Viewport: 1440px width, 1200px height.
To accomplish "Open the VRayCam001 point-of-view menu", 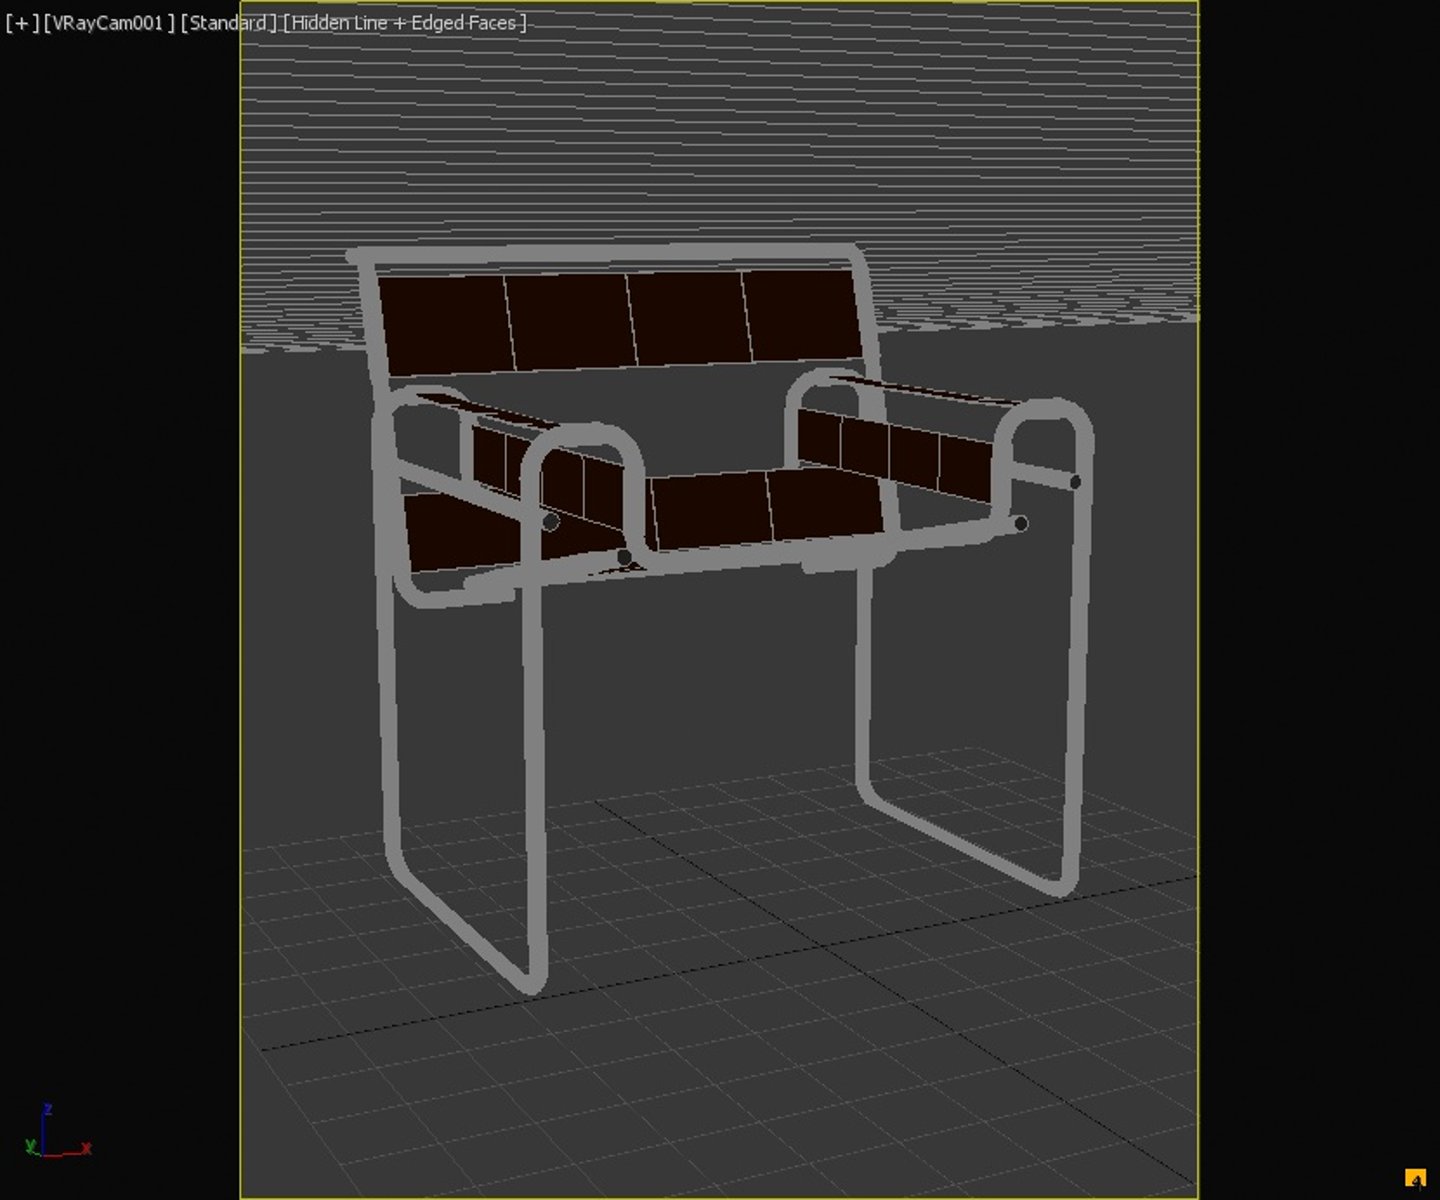I will click(109, 23).
